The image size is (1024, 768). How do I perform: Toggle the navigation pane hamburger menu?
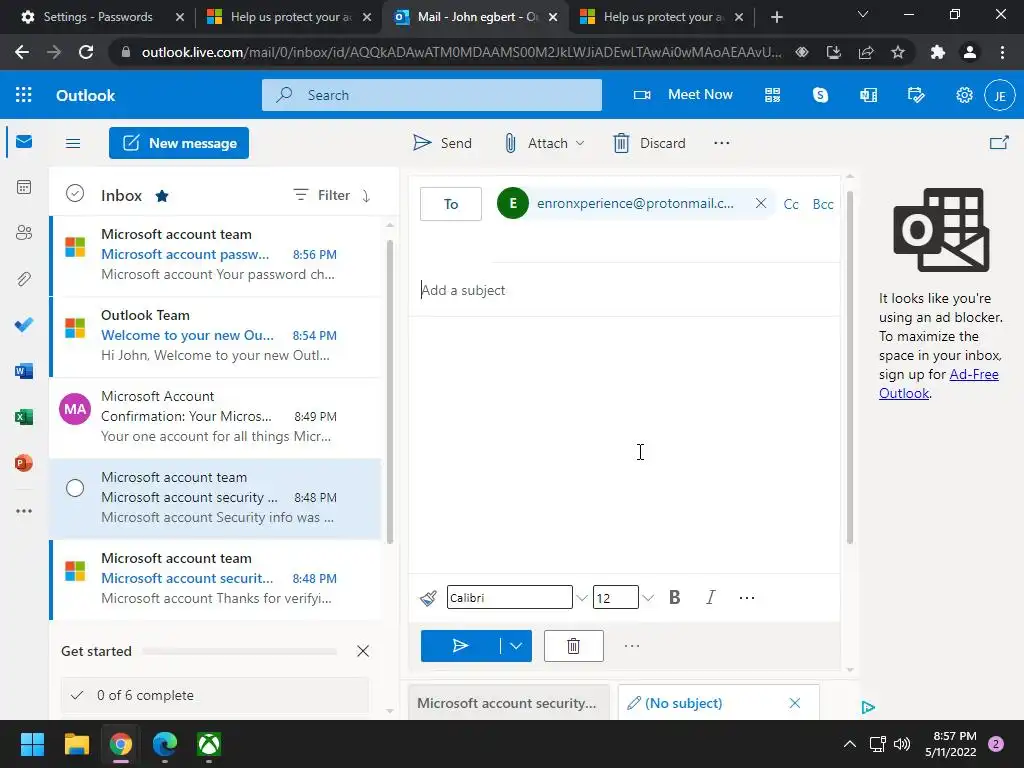[73, 143]
